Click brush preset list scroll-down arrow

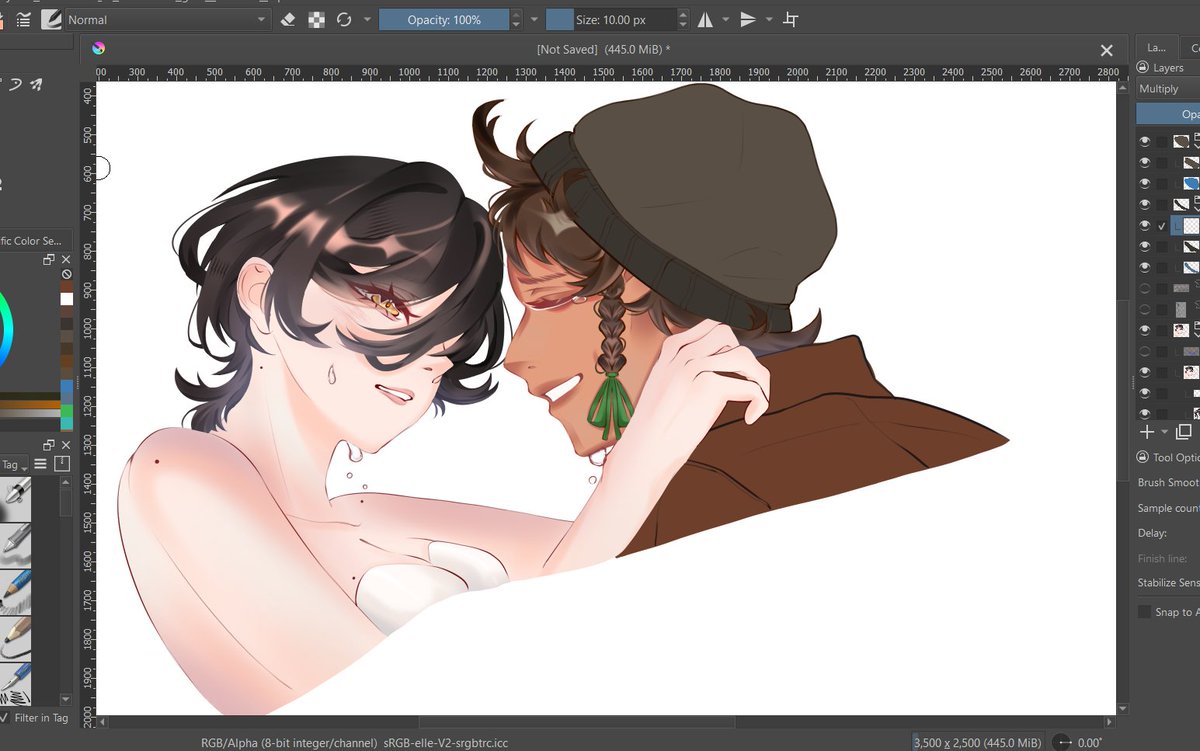tap(66, 699)
